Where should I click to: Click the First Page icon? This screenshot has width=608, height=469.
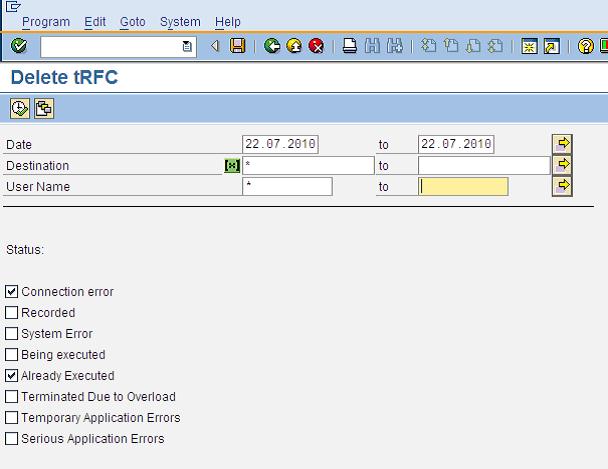point(428,46)
